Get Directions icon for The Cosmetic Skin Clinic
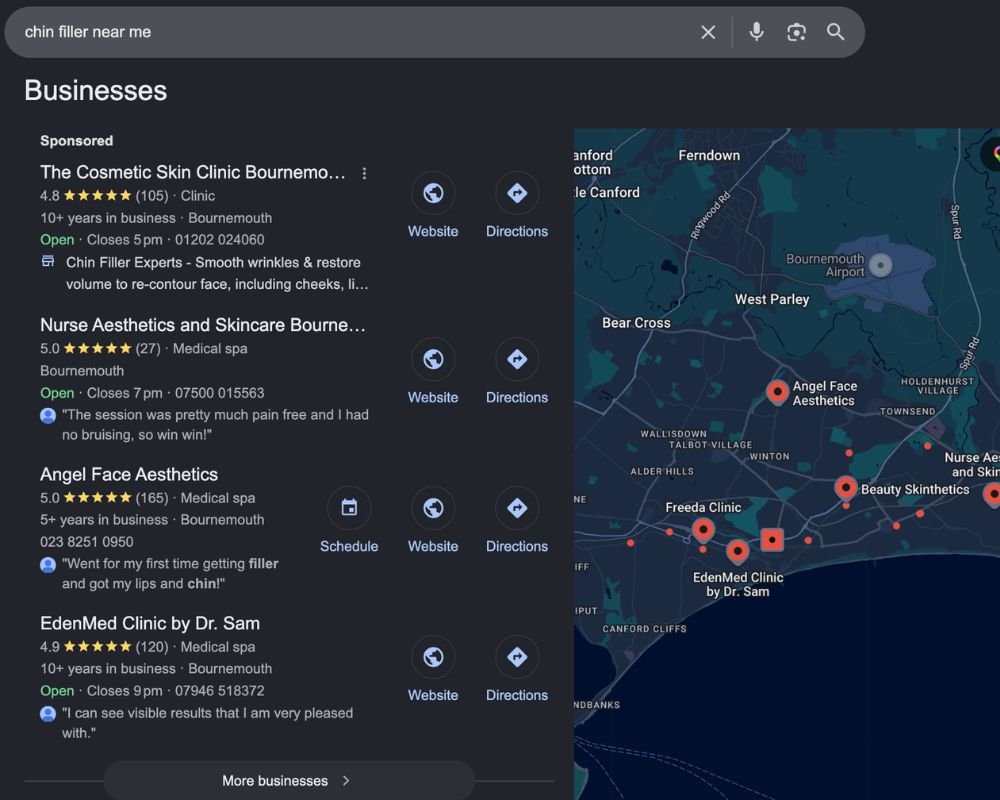 (x=517, y=193)
